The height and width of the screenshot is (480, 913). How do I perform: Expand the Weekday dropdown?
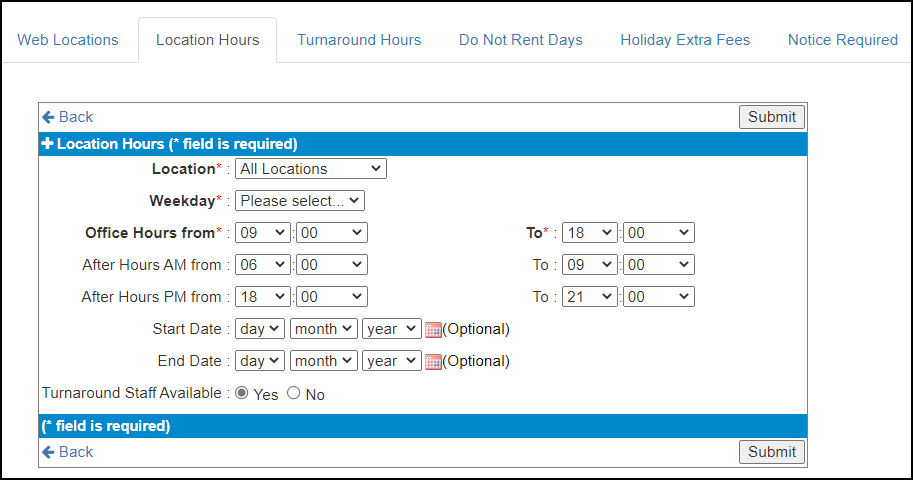tap(300, 201)
